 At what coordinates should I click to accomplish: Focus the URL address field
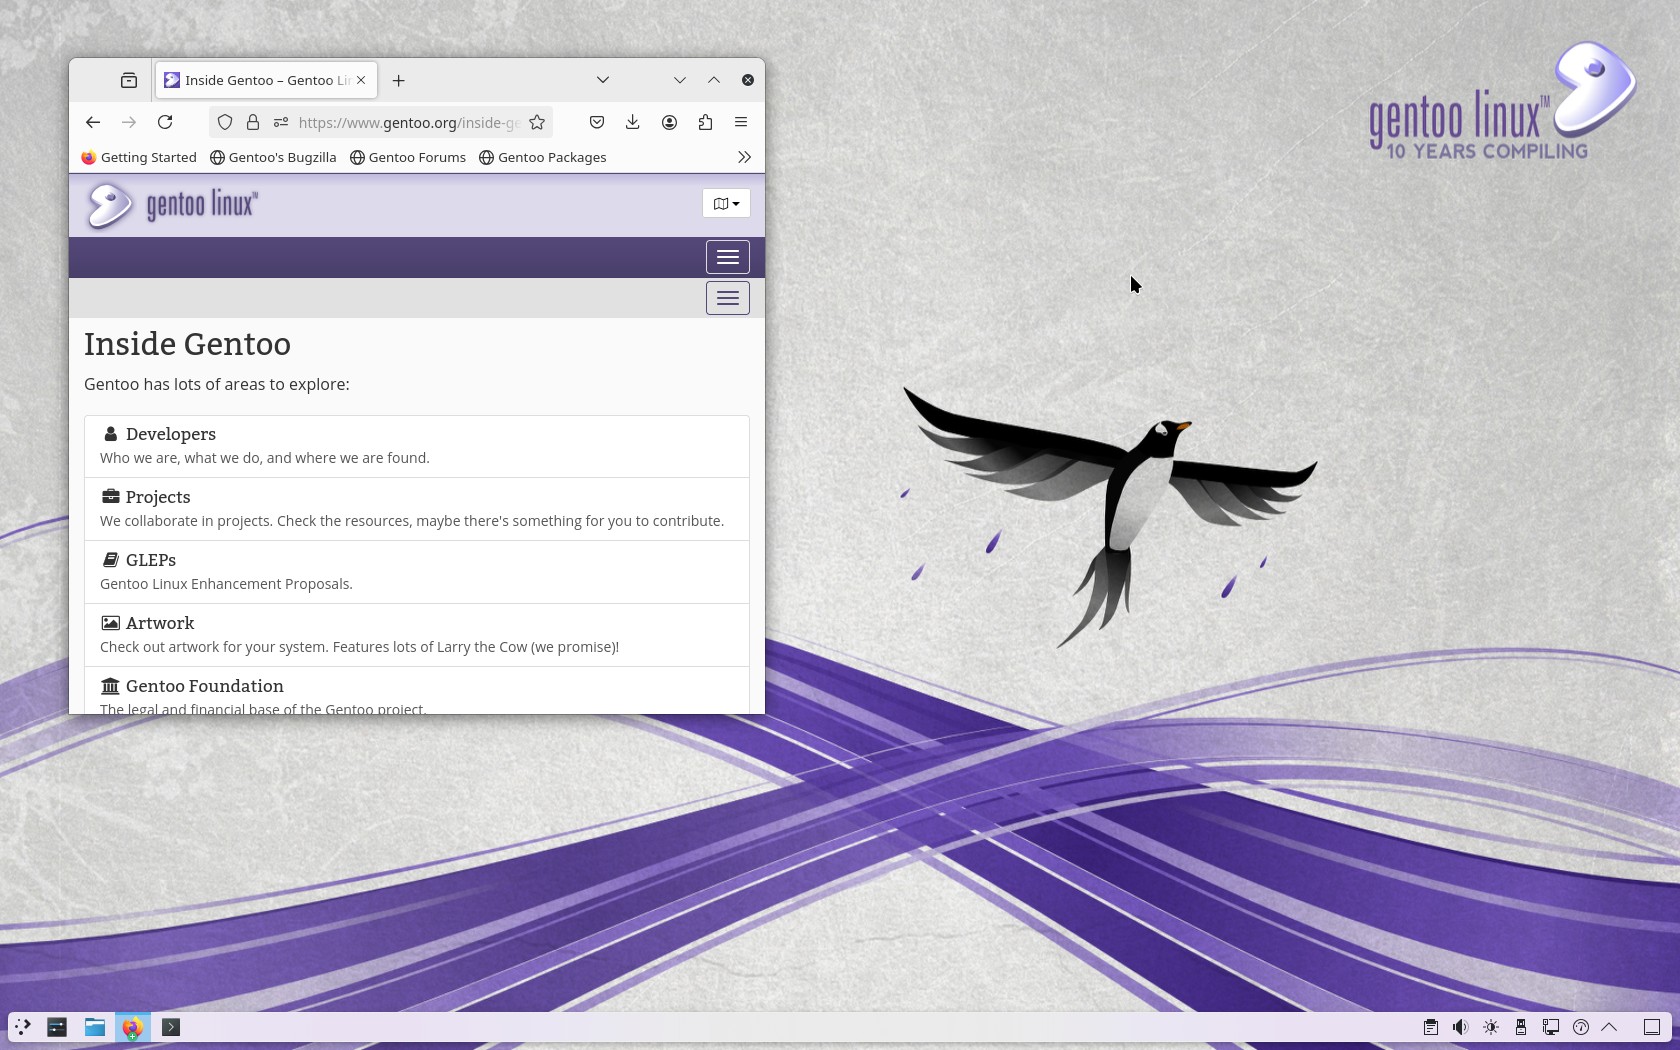pos(408,122)
